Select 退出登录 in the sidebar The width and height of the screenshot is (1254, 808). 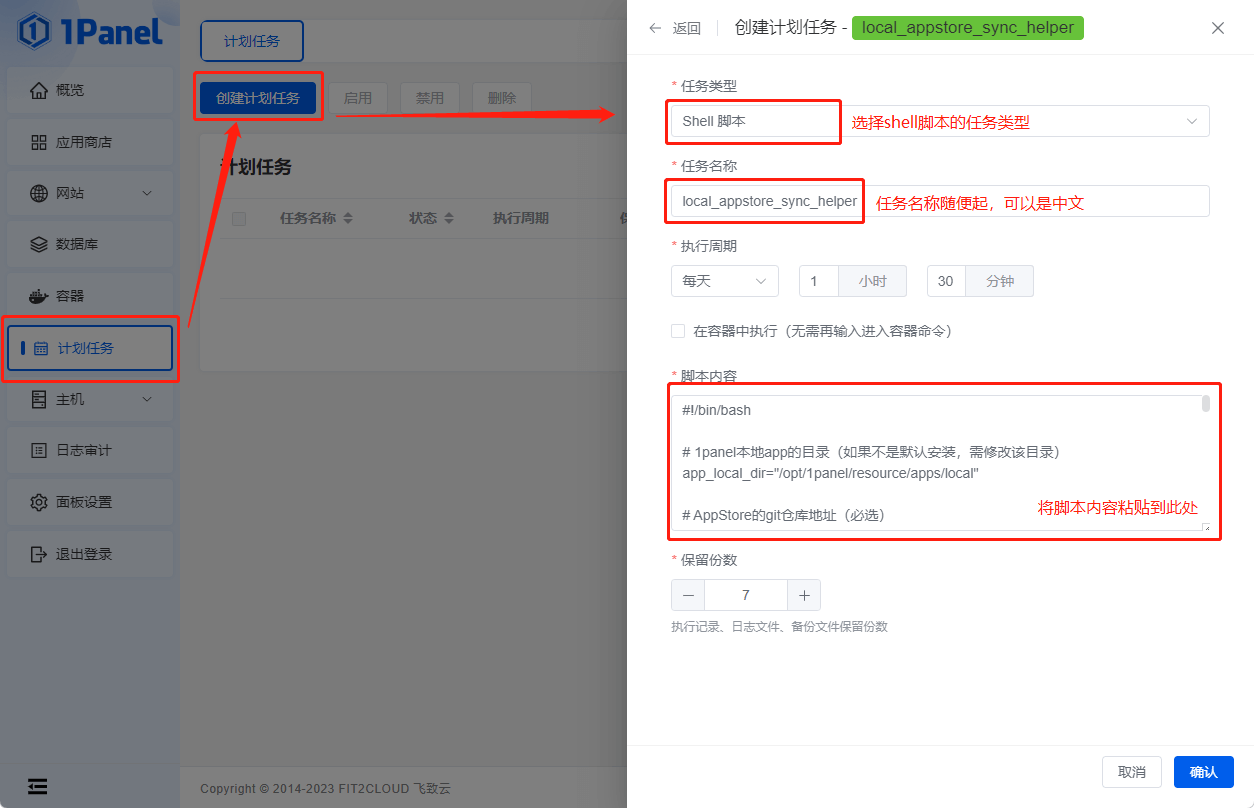(90, 554)
